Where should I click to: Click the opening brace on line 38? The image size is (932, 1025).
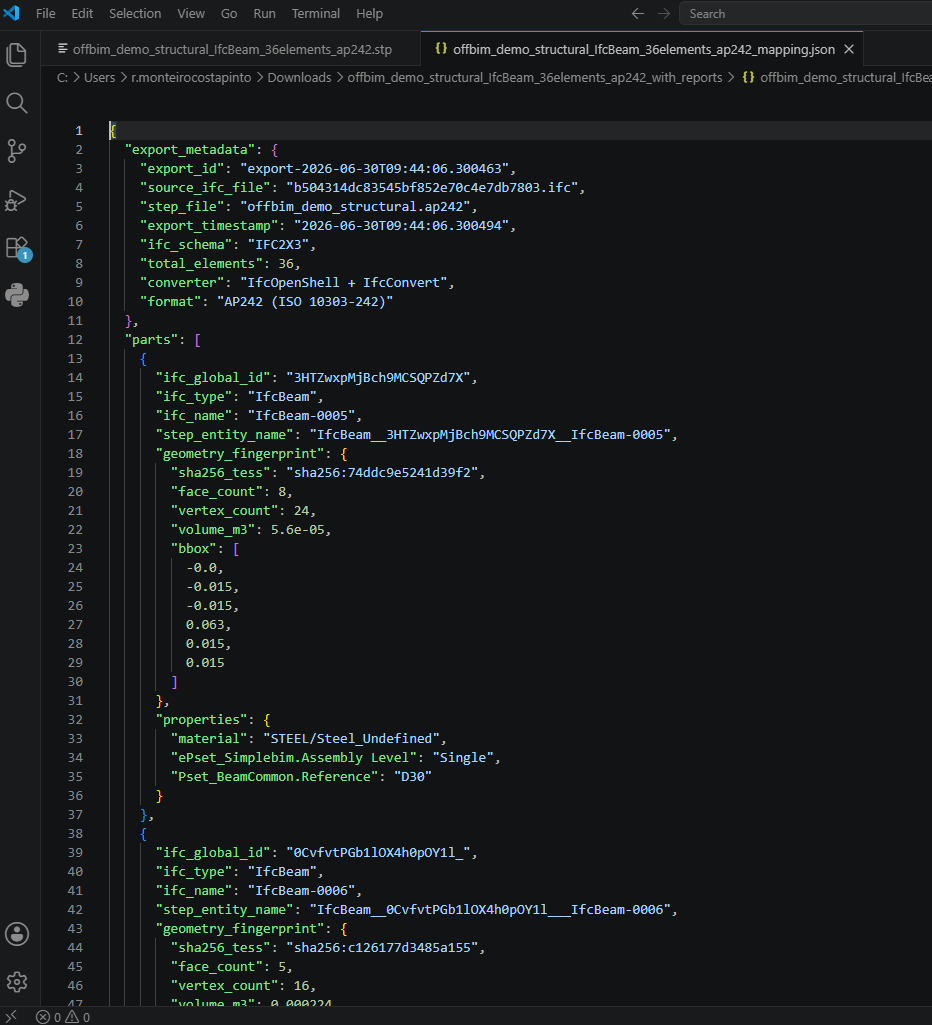click(143, 833)
